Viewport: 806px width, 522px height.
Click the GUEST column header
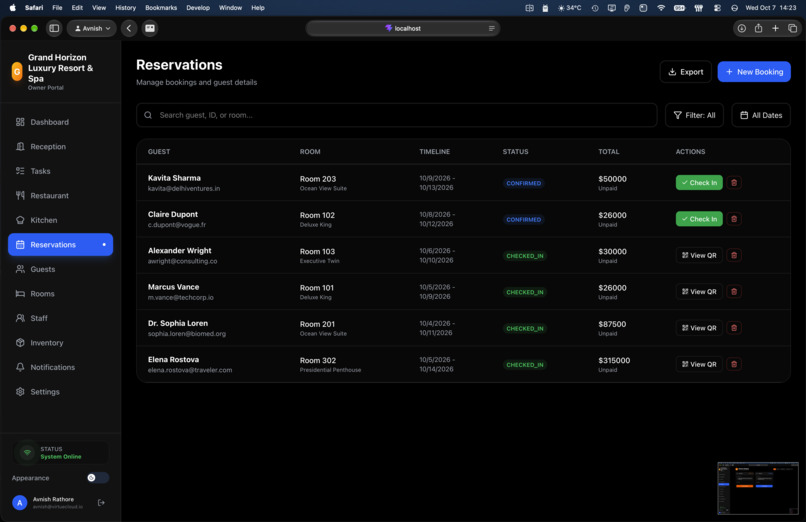(x=159, y=152)
